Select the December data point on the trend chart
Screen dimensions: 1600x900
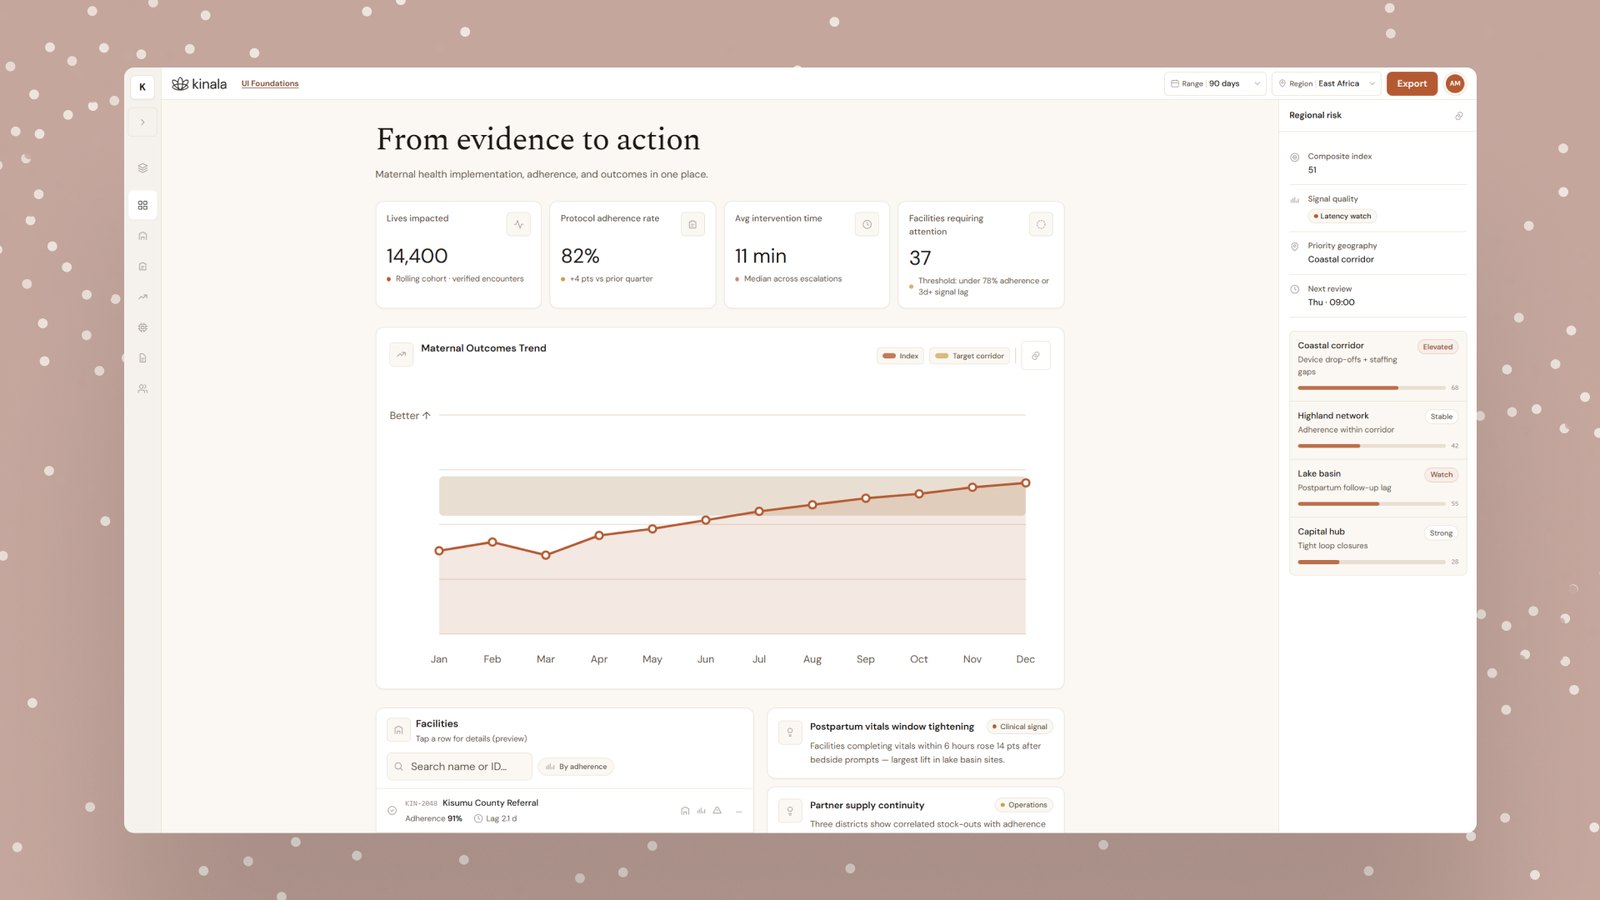1025,483
